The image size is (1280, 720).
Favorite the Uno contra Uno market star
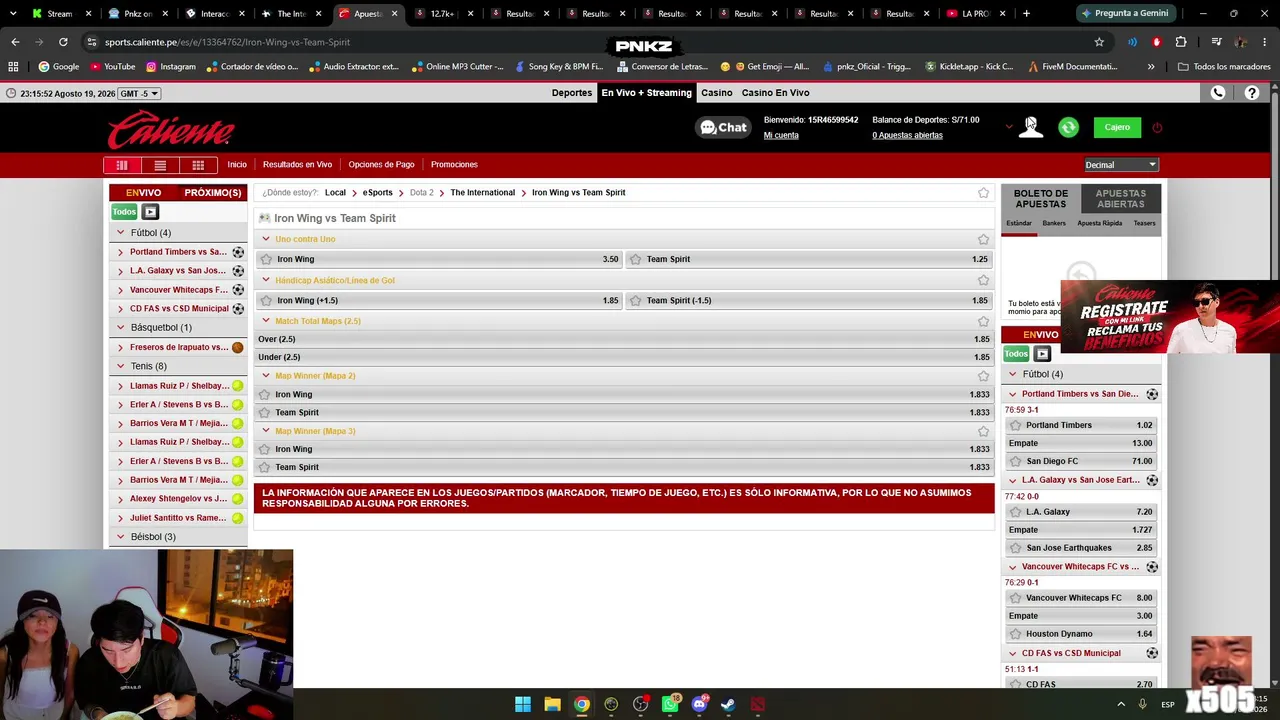click(983, 240)
